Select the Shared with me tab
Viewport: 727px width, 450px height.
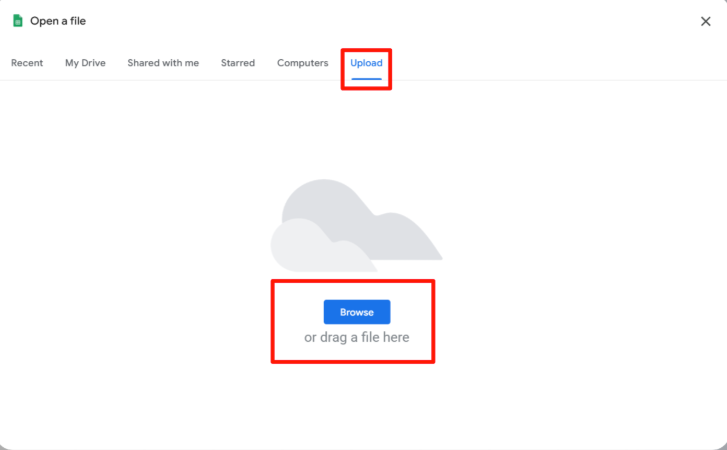click(x=163, y=63)
